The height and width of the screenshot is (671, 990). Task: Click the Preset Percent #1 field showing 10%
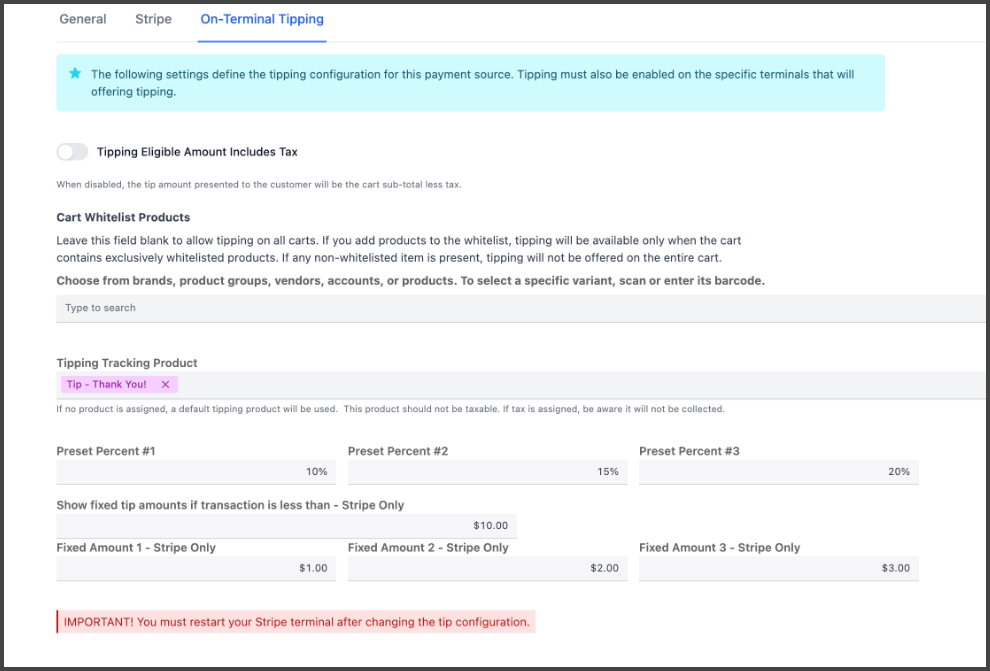195,472
